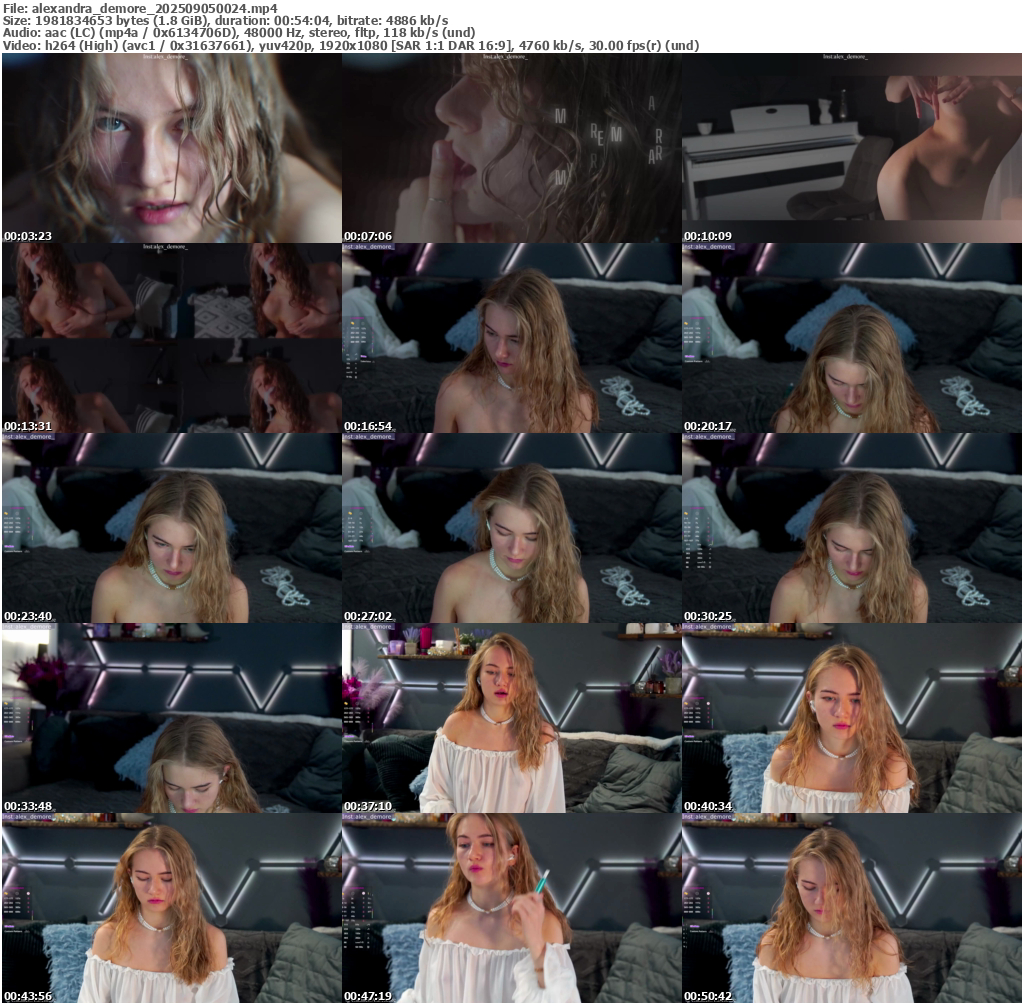The width and height of the screenshot is (1024, 1003).
Task: Open the thumbnail stamped 00:43:56
Action: [x=171, y=908]
